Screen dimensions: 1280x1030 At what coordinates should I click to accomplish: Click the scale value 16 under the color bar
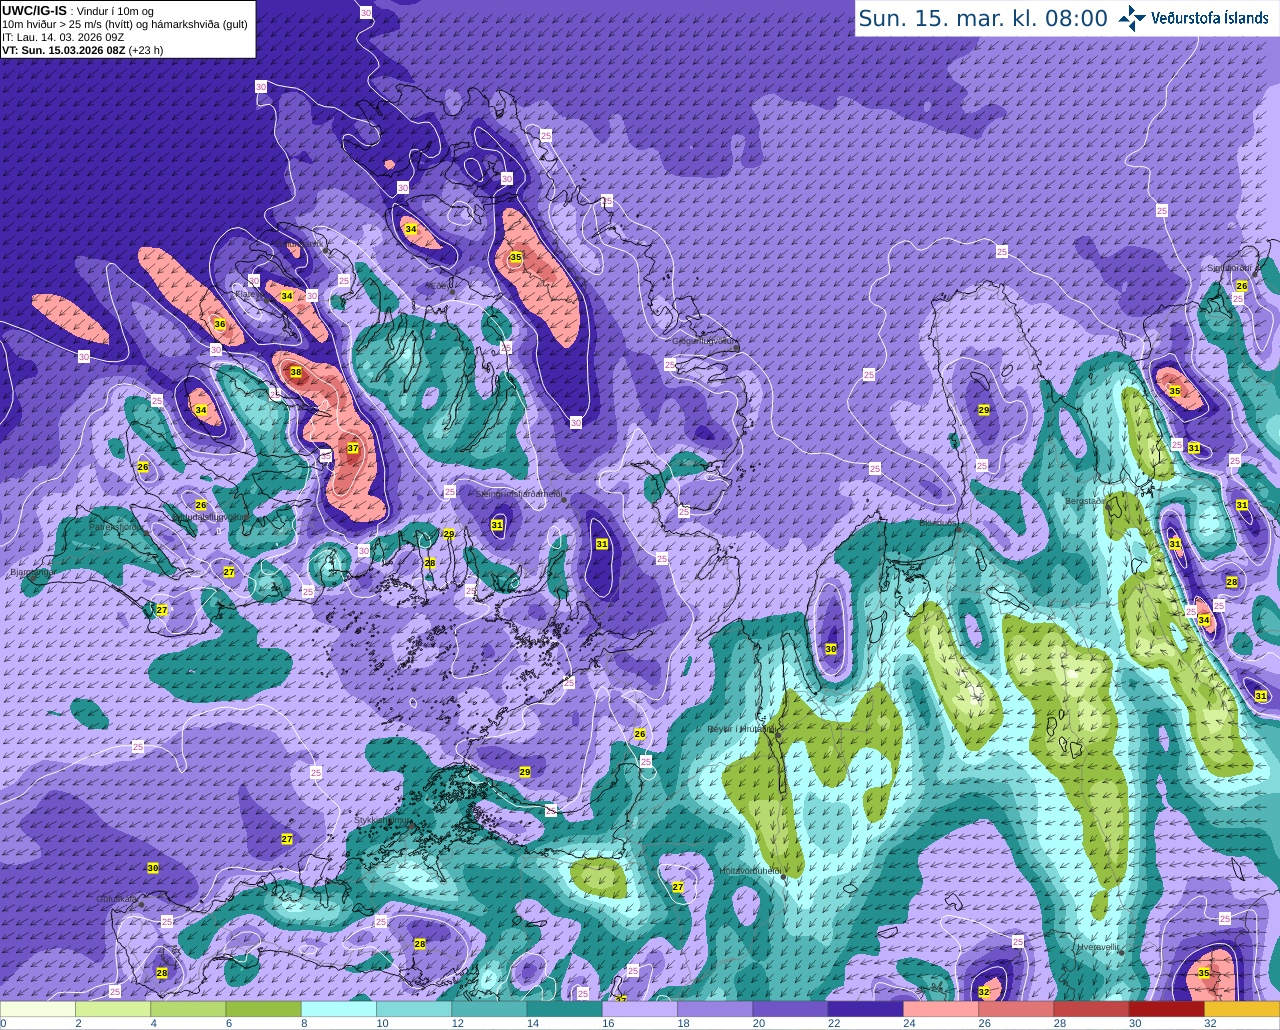tap(608, 1023)
